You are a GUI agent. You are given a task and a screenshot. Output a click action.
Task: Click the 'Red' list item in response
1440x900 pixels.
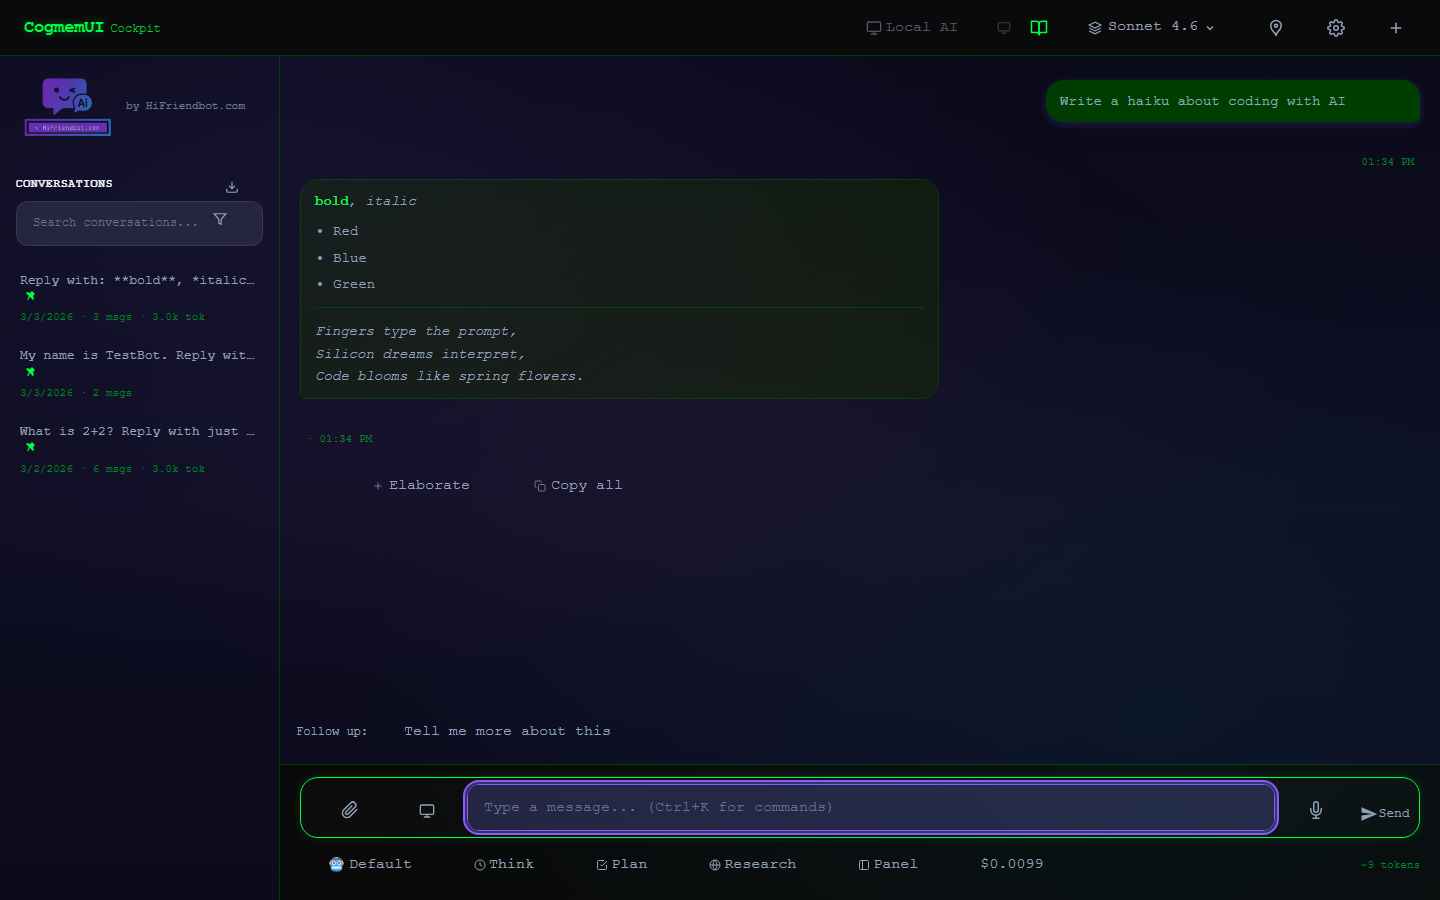(x=345, y=231)
